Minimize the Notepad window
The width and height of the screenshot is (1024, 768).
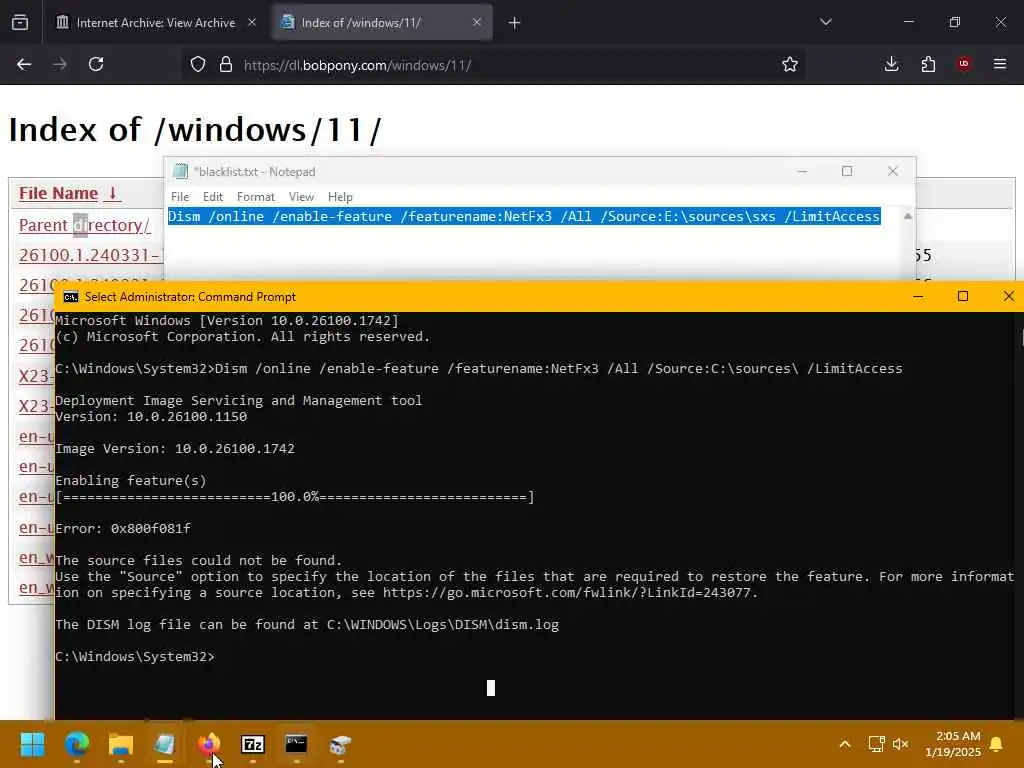pos(802,171)
